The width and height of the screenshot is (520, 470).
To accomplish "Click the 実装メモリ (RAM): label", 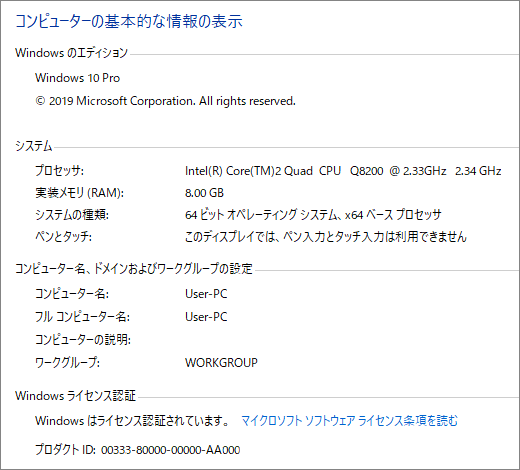I will click(79, 193).
